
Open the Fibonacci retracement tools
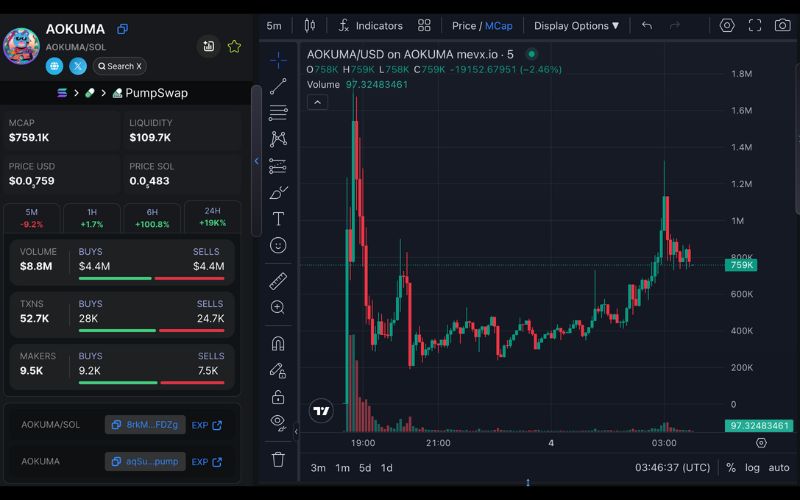[x=278, y=113]
